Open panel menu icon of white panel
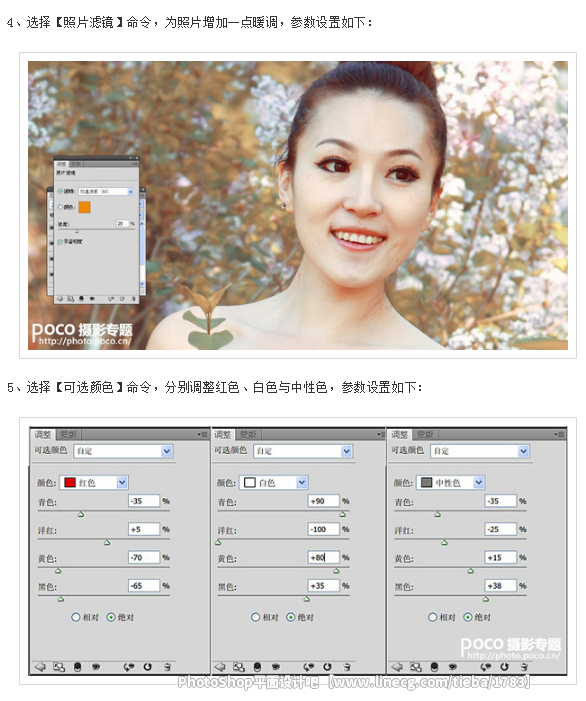 [x=381, y=435]
